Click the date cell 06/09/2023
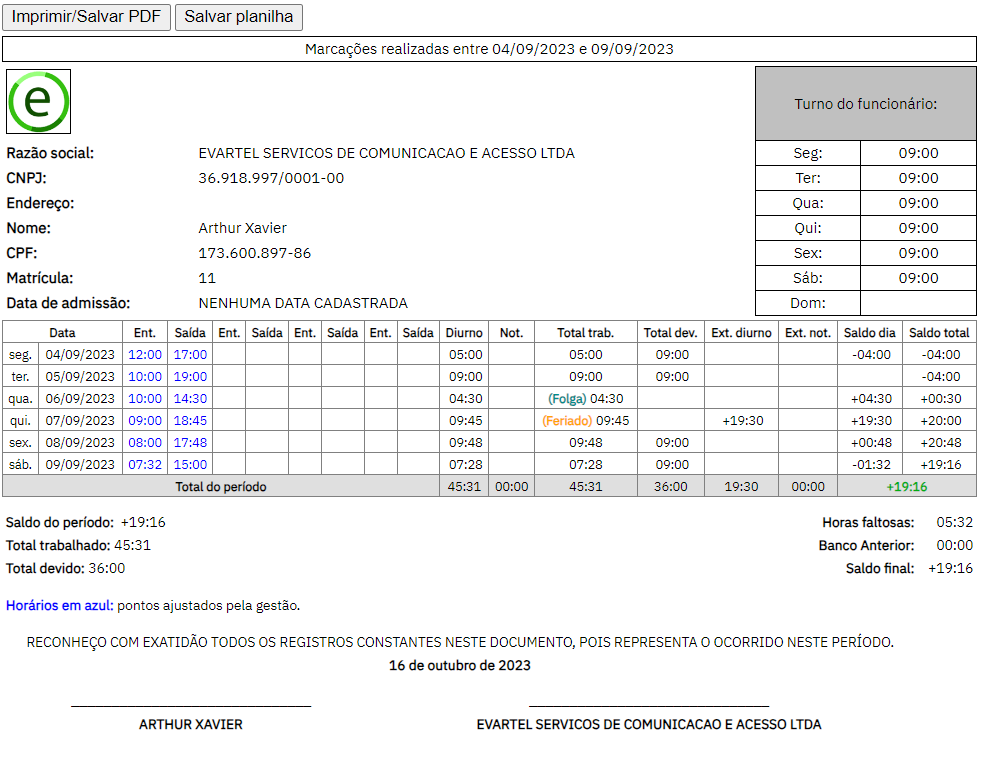Viewport: 995px width, 768px height. 80,399
